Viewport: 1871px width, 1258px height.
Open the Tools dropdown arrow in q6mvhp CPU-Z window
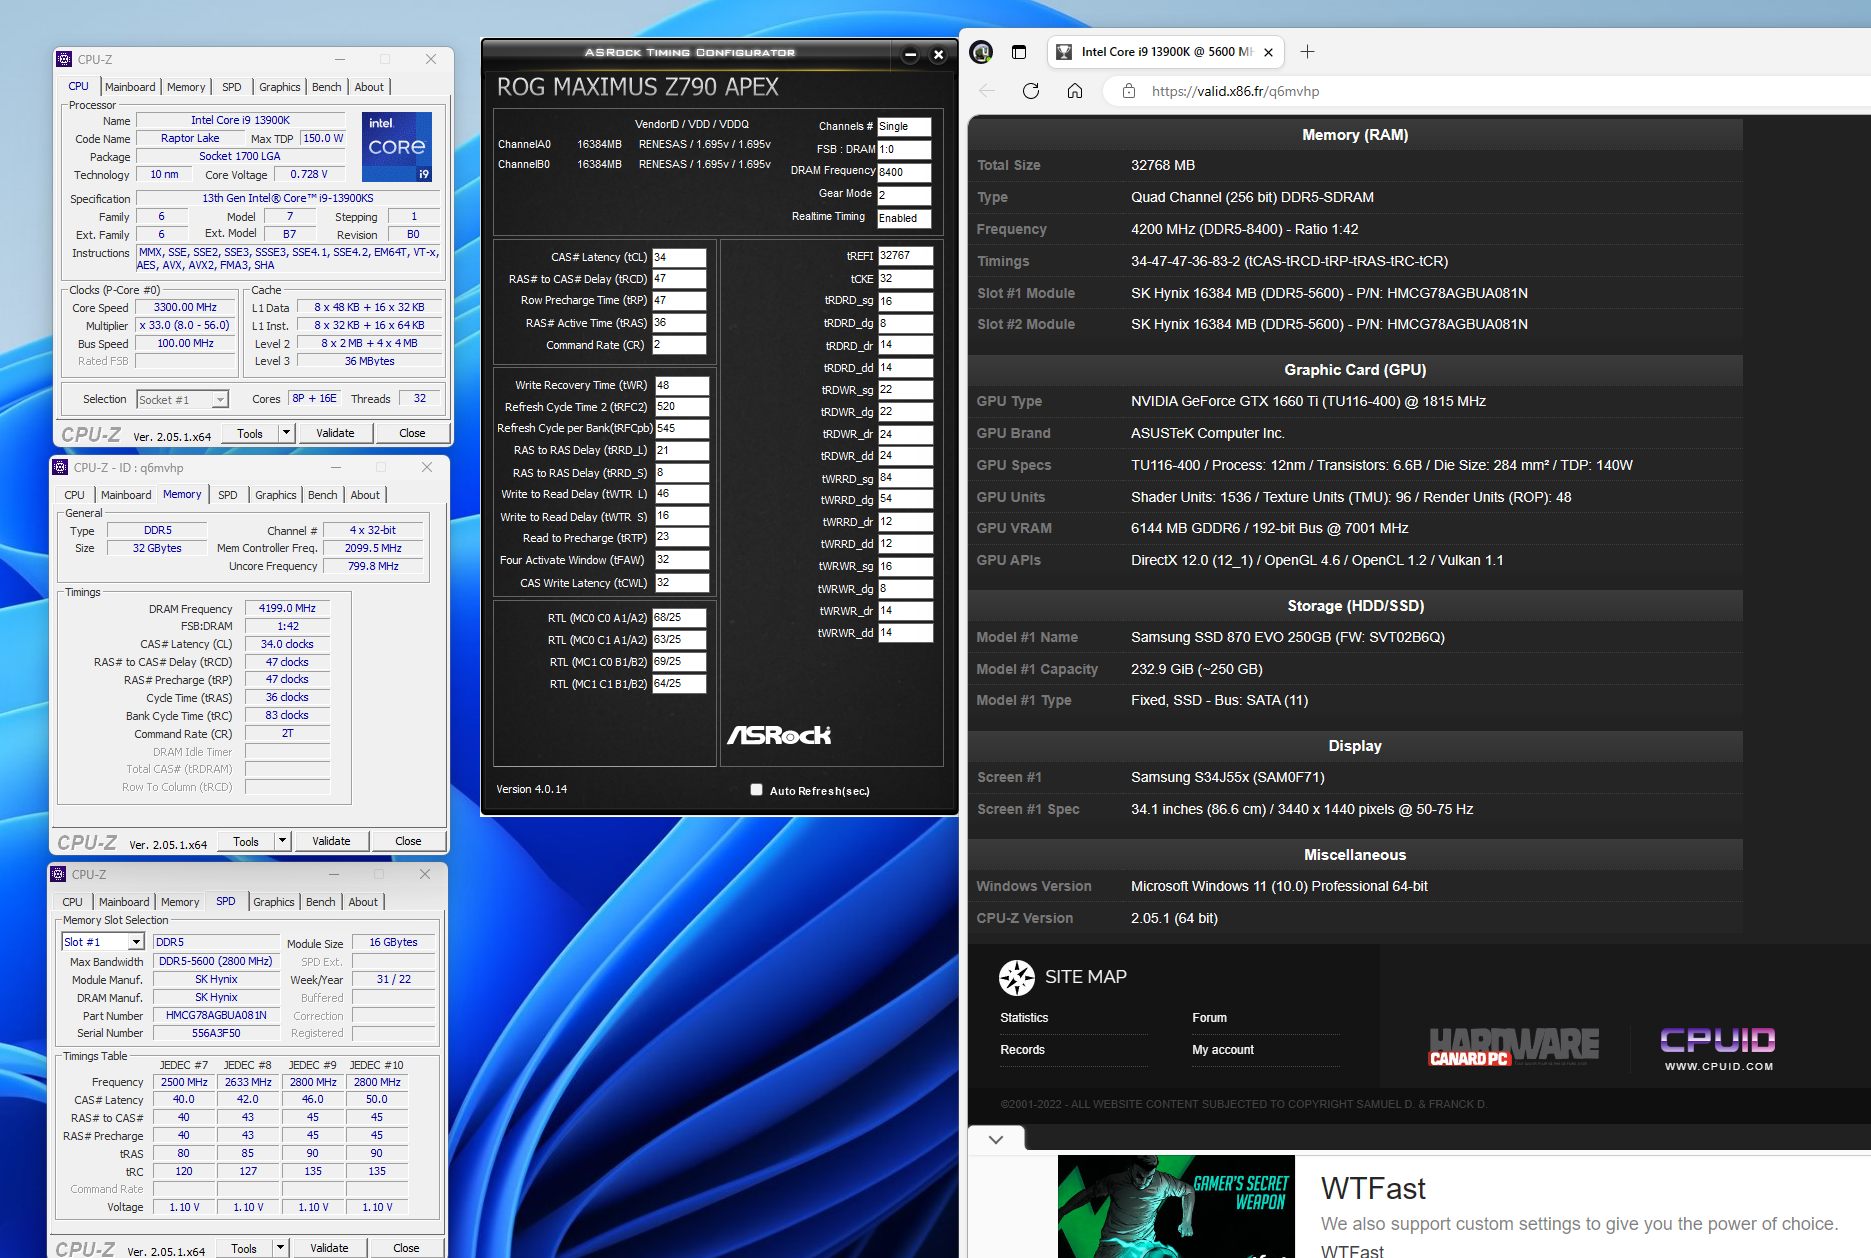(x=282, y=841)
